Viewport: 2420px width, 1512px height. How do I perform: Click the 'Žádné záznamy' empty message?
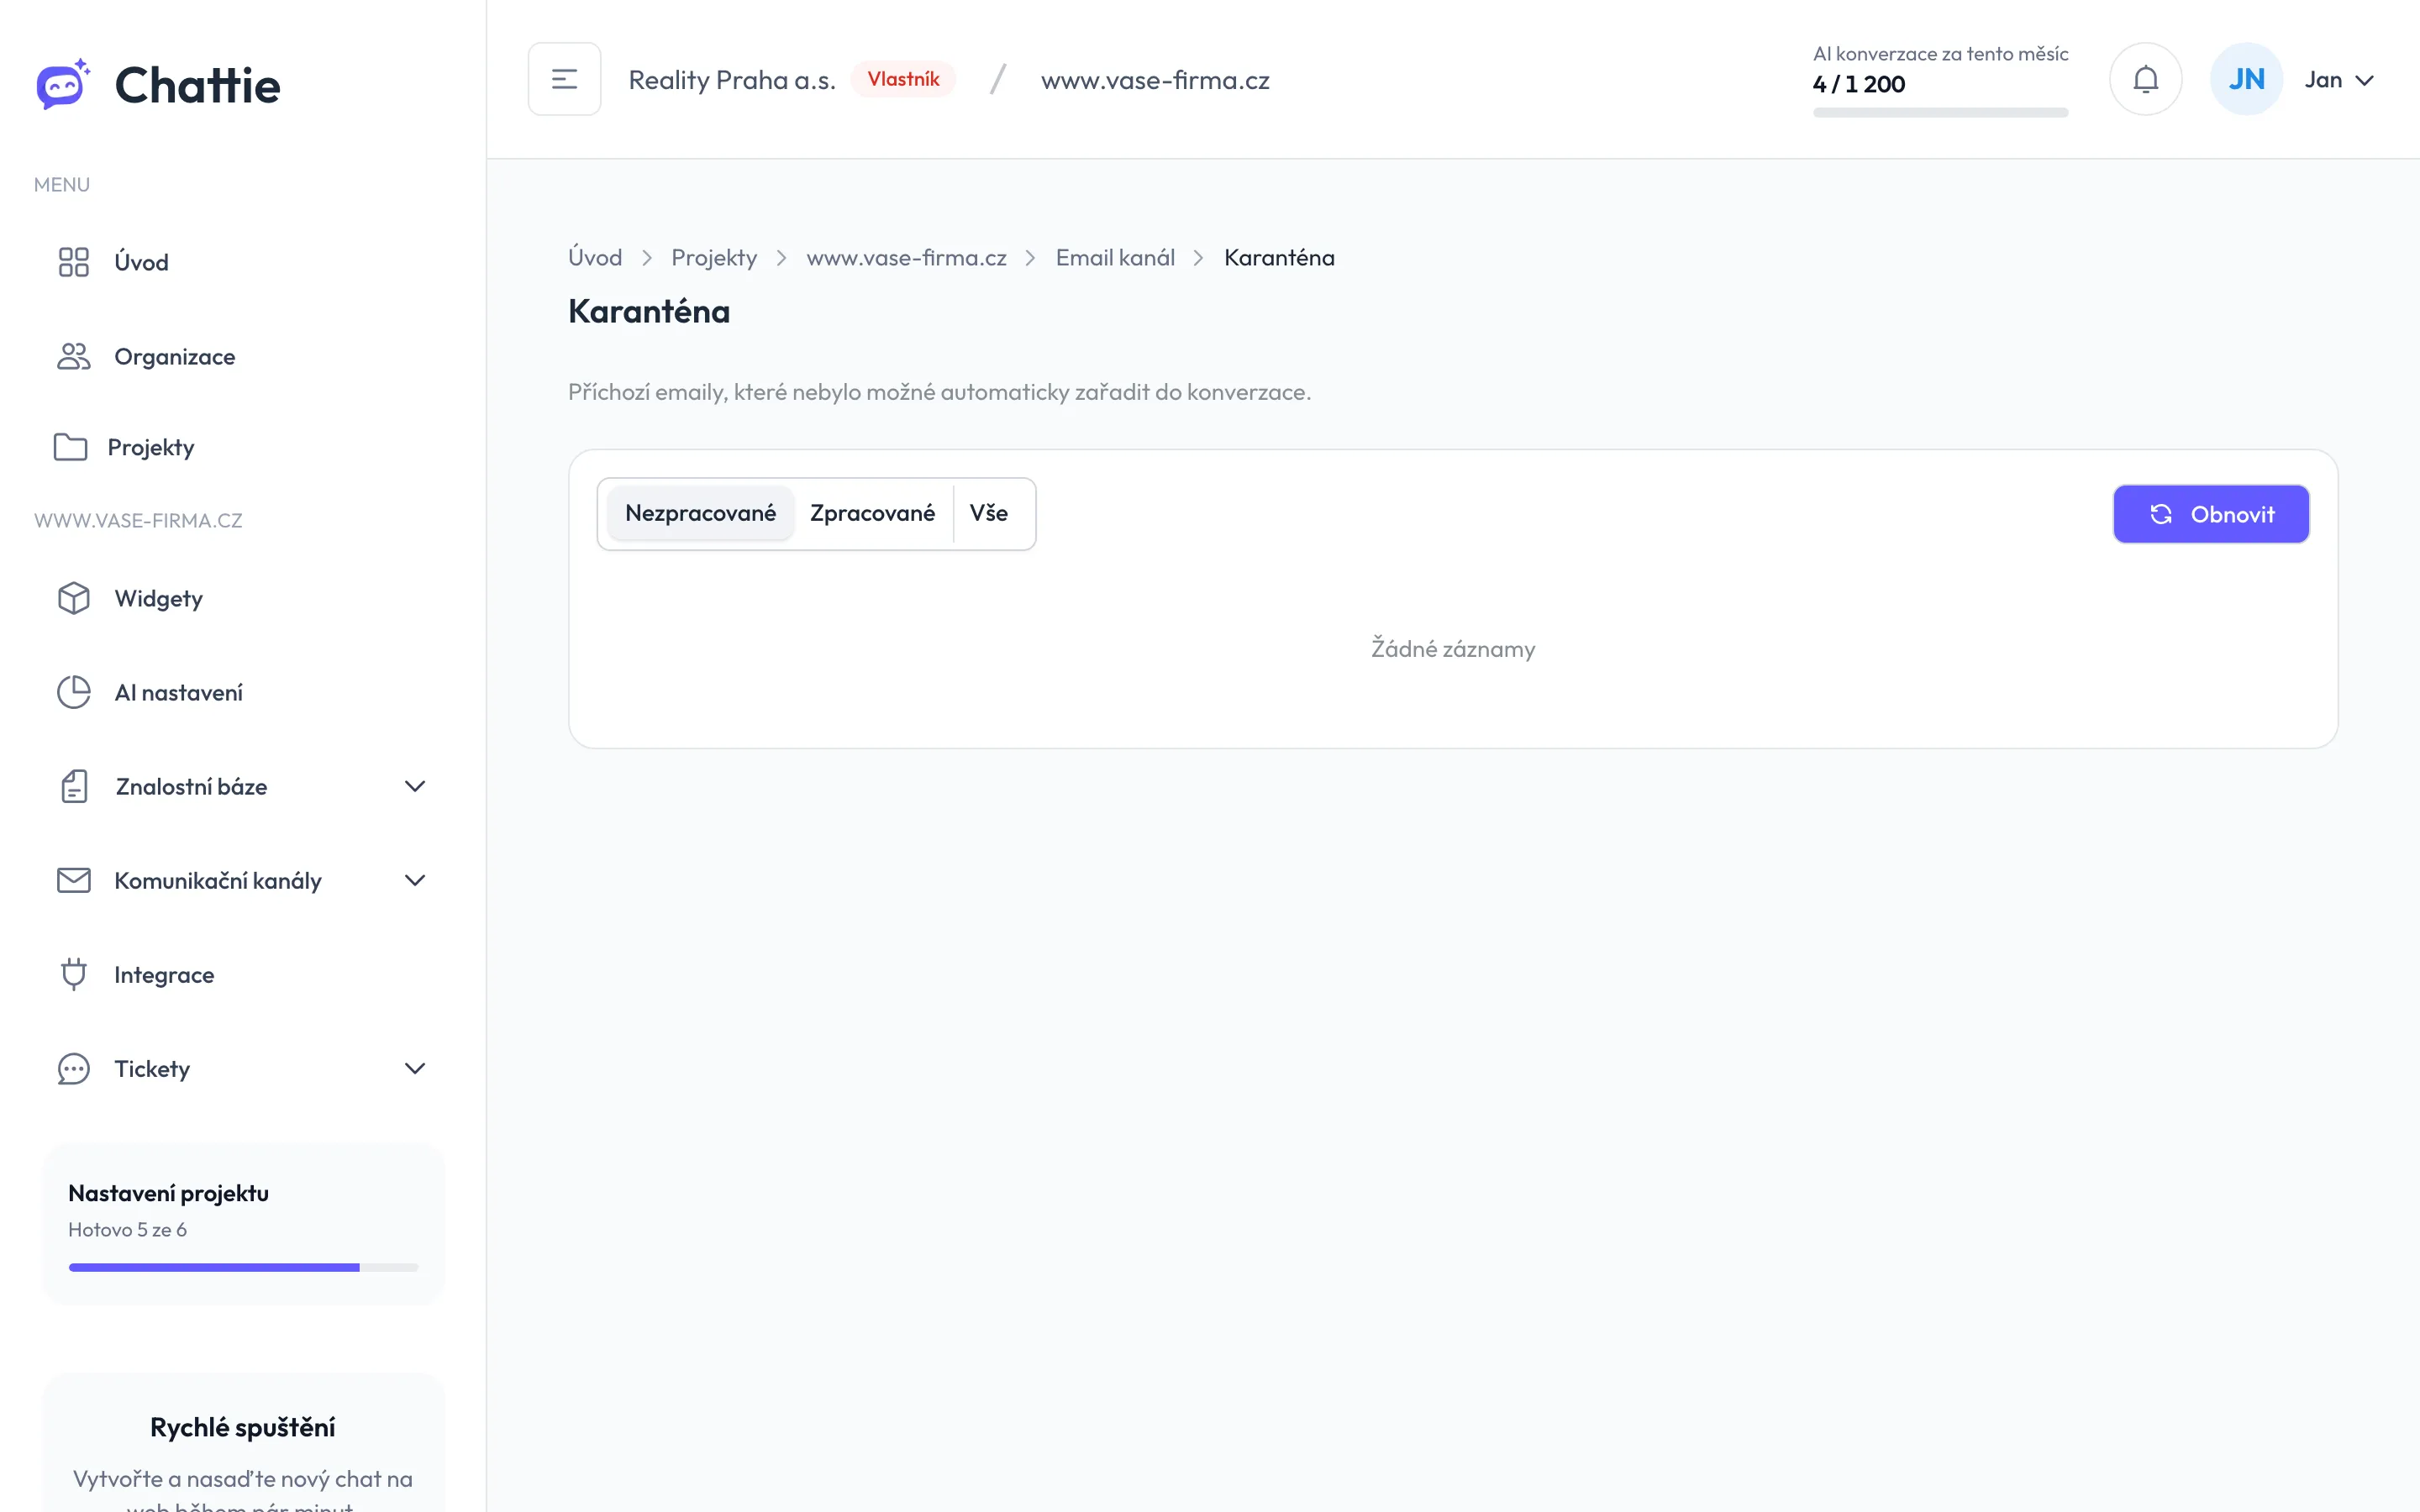[x=1453, y=649]
